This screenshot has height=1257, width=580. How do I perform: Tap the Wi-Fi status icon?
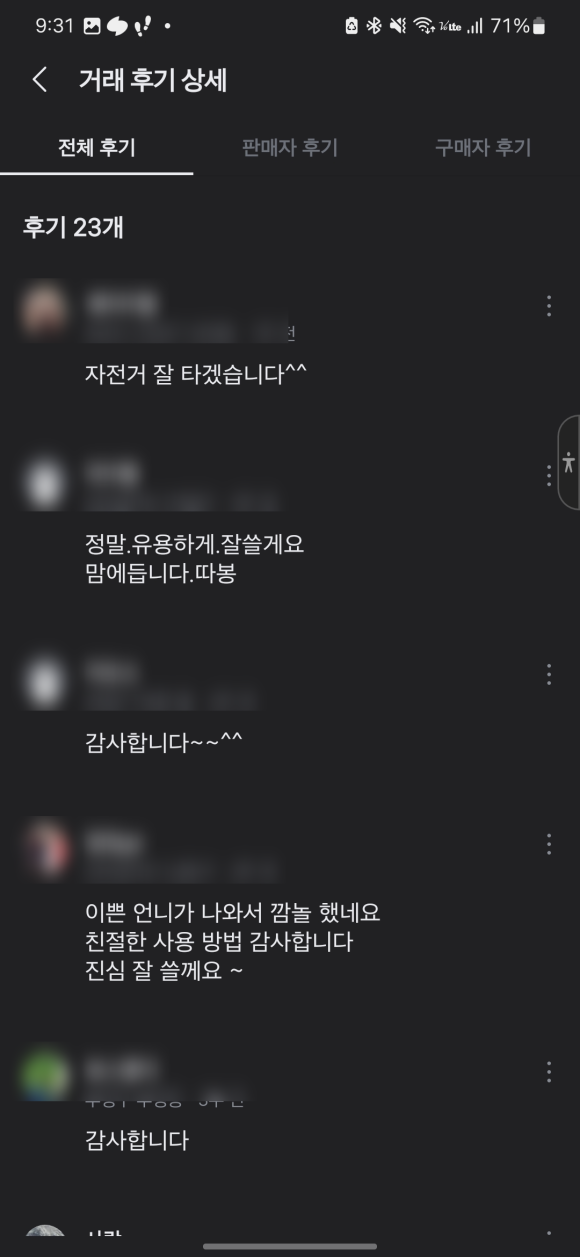point(424,27)
